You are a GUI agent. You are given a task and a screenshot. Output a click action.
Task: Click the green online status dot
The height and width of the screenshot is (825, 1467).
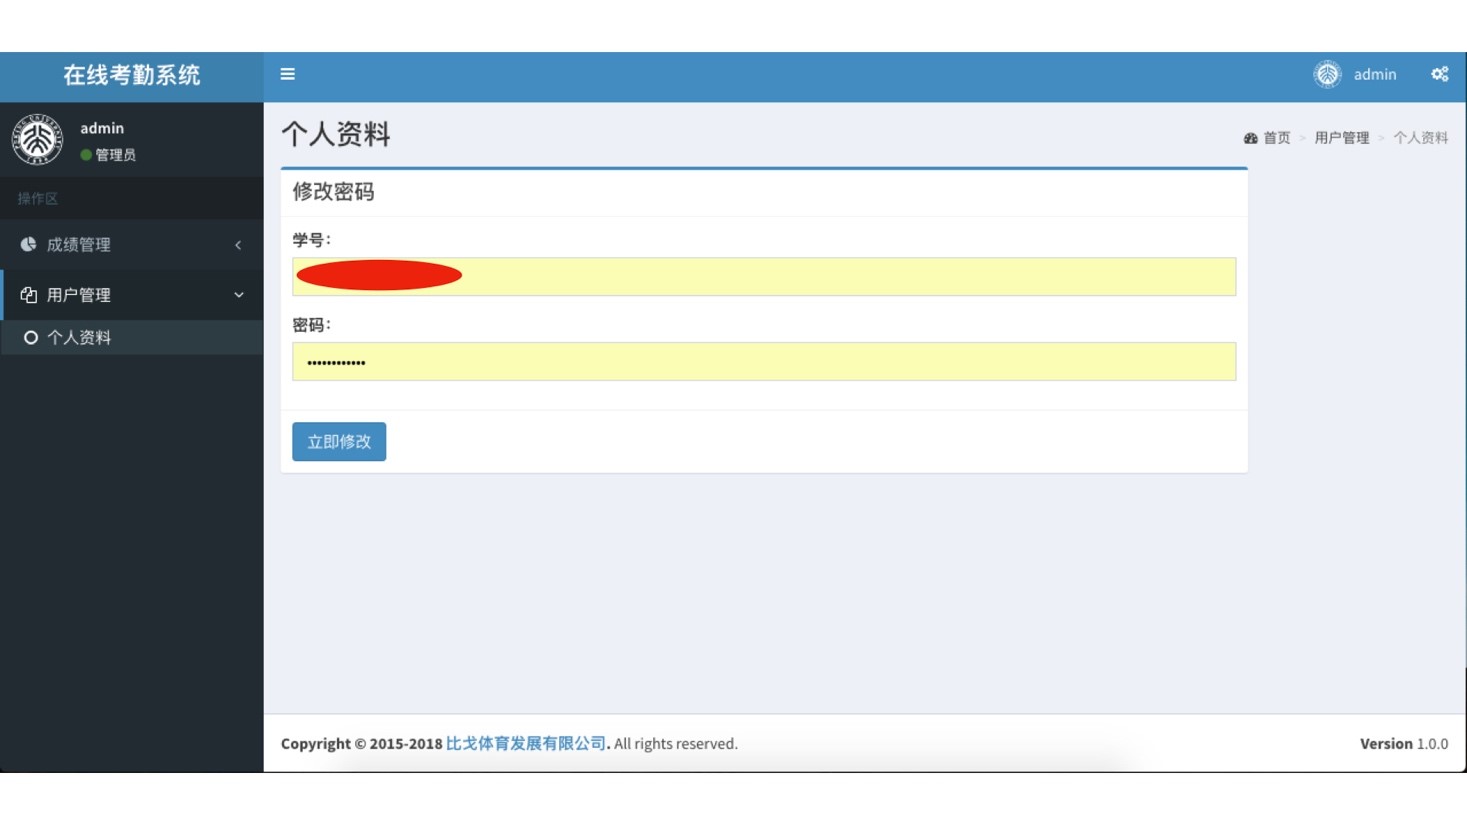(86, 155)
